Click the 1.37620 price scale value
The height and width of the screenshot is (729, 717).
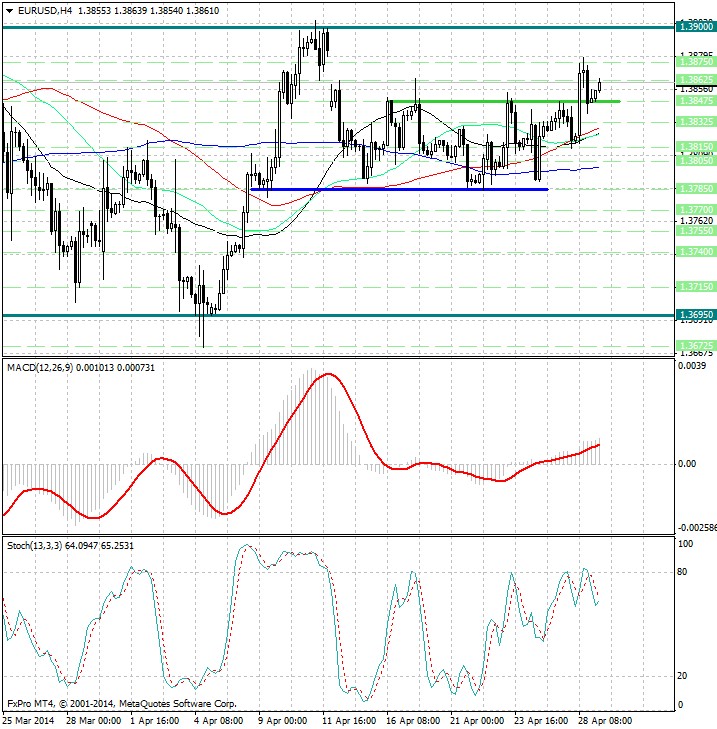tap(696, 220)
